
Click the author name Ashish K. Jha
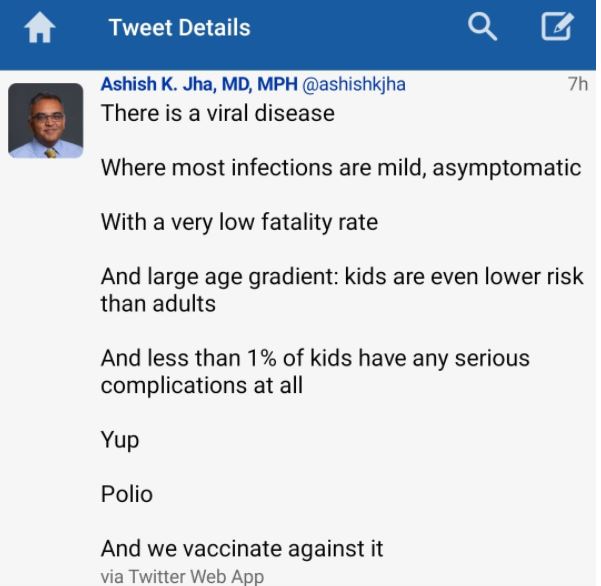[x=198, y=84]
